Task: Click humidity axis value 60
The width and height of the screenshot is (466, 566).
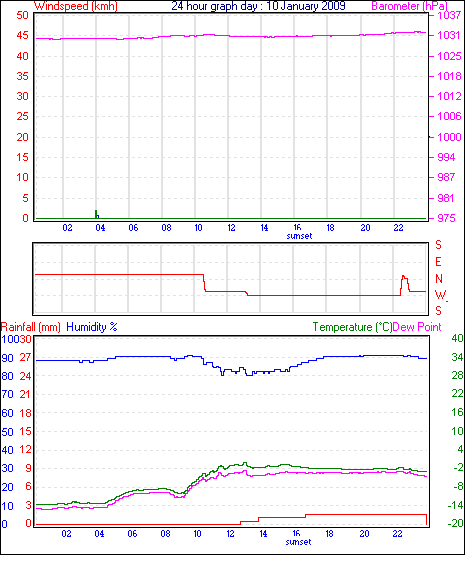Action: [x=7, y=413]
